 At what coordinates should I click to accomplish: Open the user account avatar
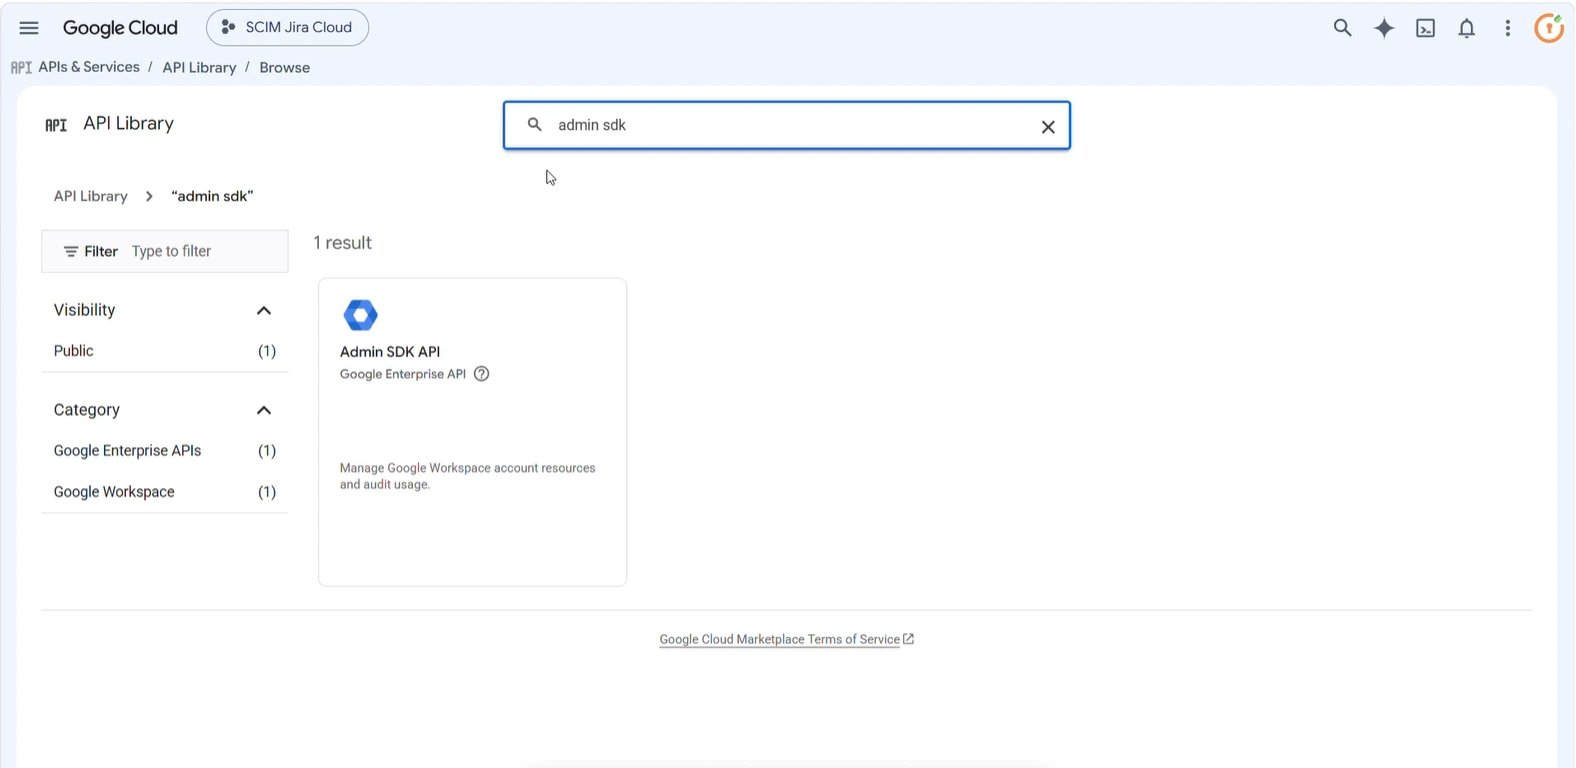click(x=1549, y=28)
